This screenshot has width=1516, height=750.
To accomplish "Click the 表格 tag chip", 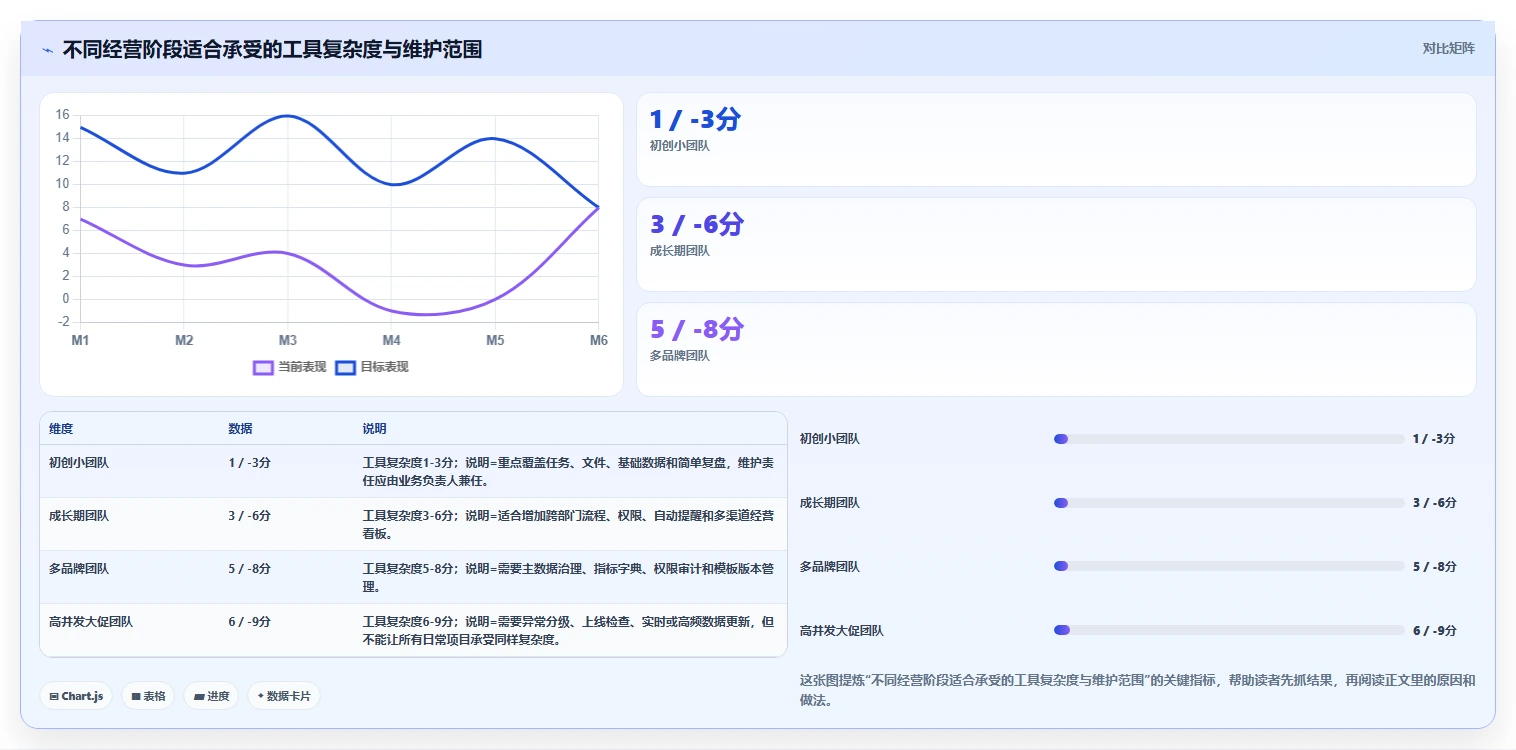I will point(148,696).
